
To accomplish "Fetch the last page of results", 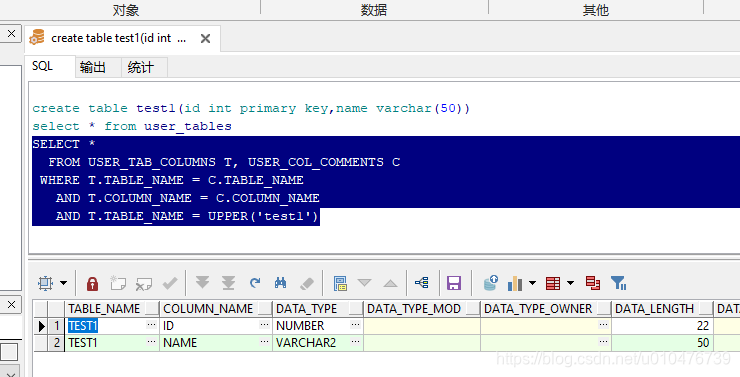I will pyautogui.click(x=228, y=283).
